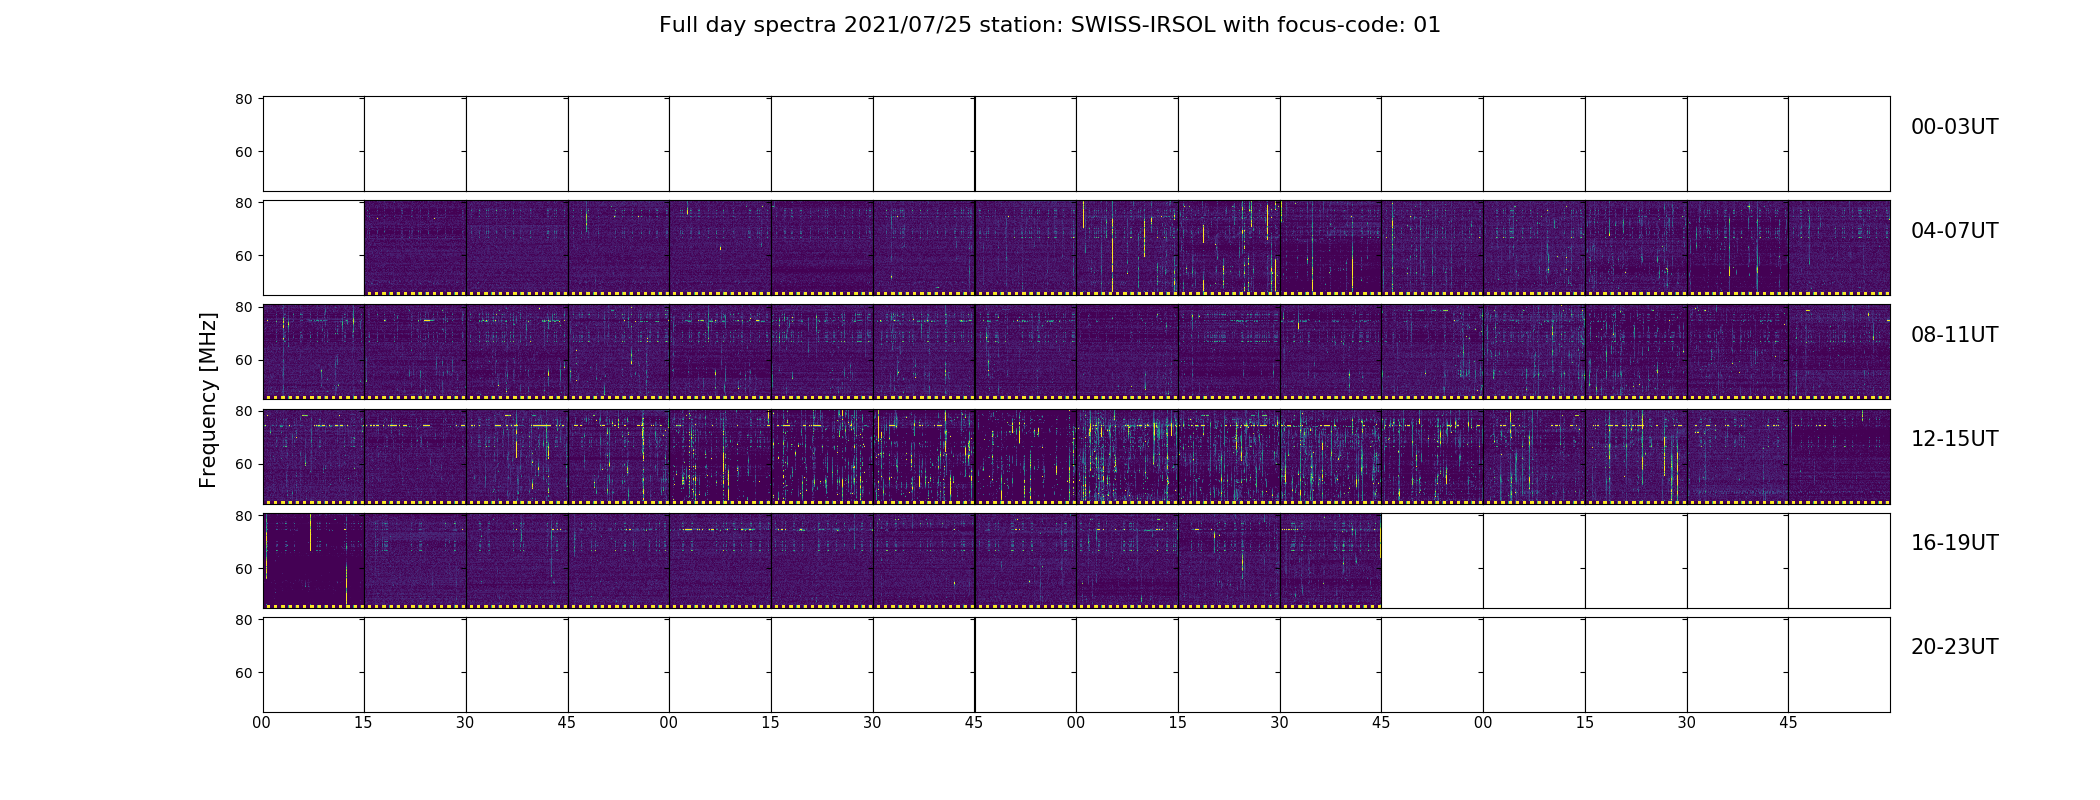Image resolution: width=2100 pixels, height=800 pixels.
Task: Select the 80 tick of the 20-23UT row
Action: (x=243, y=620)
